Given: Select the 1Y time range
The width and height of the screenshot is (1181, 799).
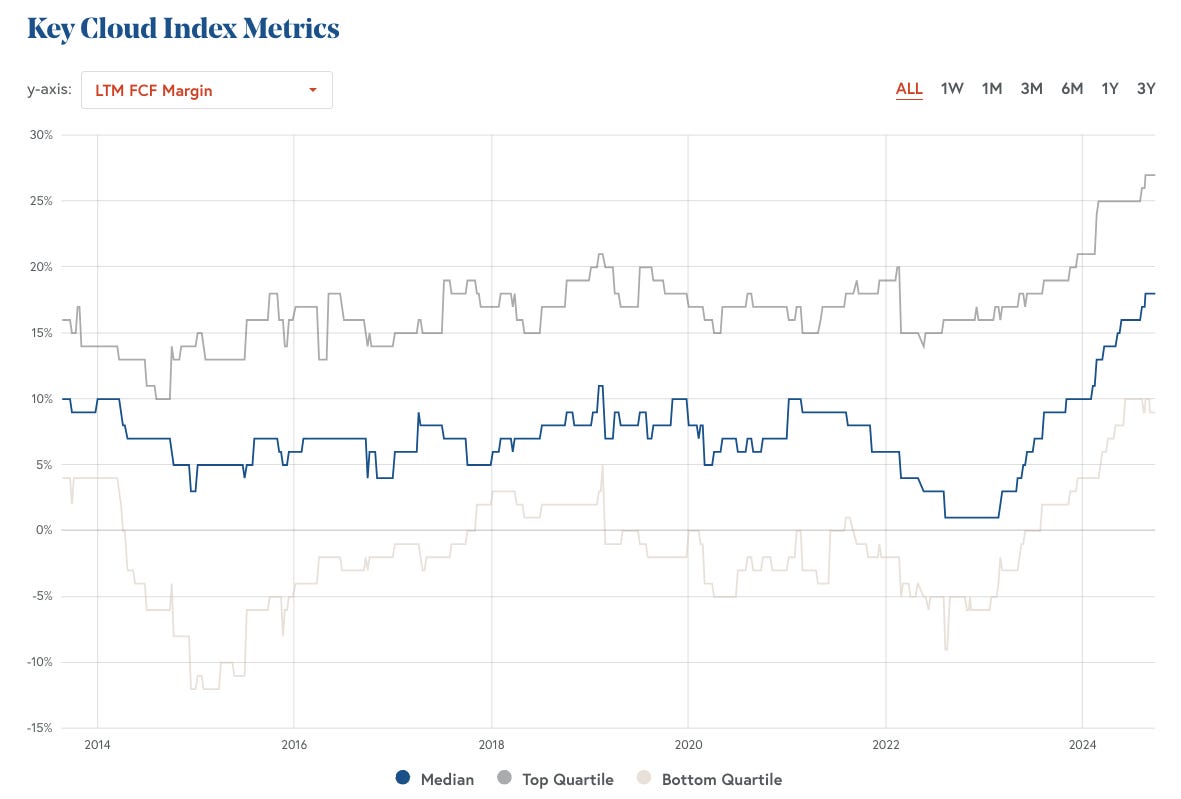Looking at the screenshot, I should coord(1109,89).
